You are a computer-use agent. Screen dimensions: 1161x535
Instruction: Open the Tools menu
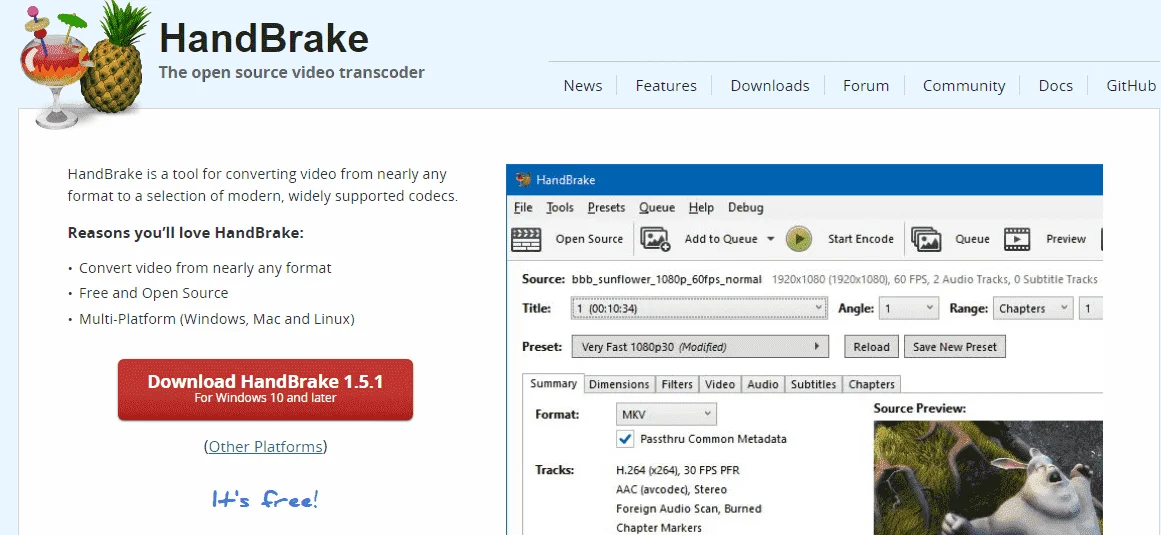(560, 207)
